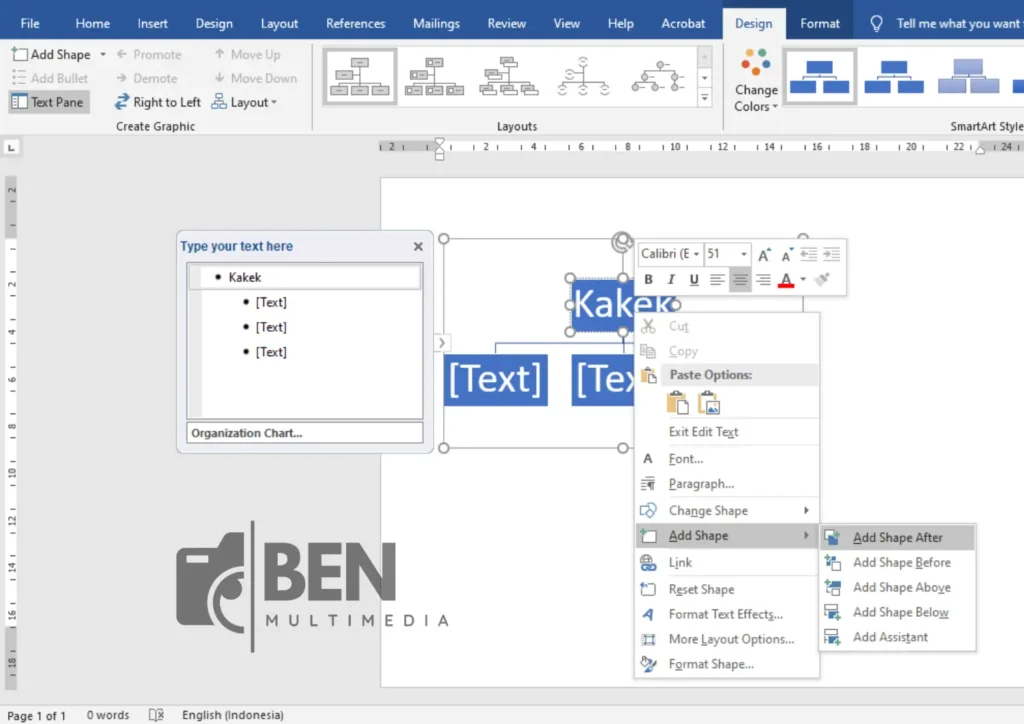Apply italic formatting on the mini toolbar
Screen dimensions: 1024x724
tap(671, 279)
